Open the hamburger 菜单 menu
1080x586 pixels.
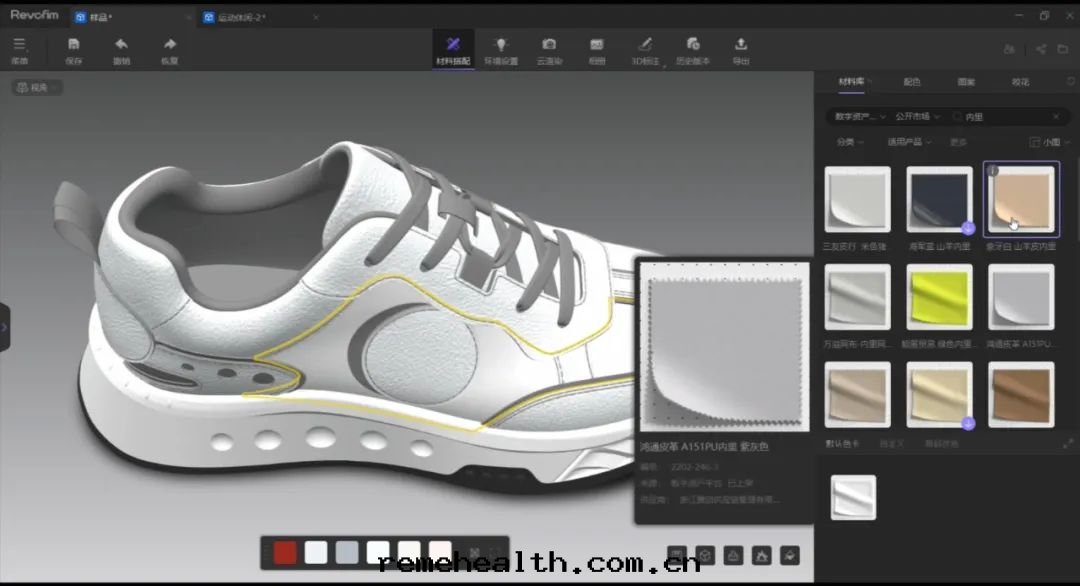coord(19,45)
